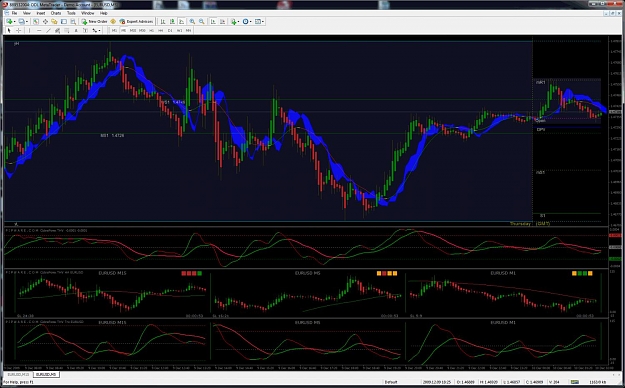
Task: Expand the Templates dropdown arrow
Action: 263,22
